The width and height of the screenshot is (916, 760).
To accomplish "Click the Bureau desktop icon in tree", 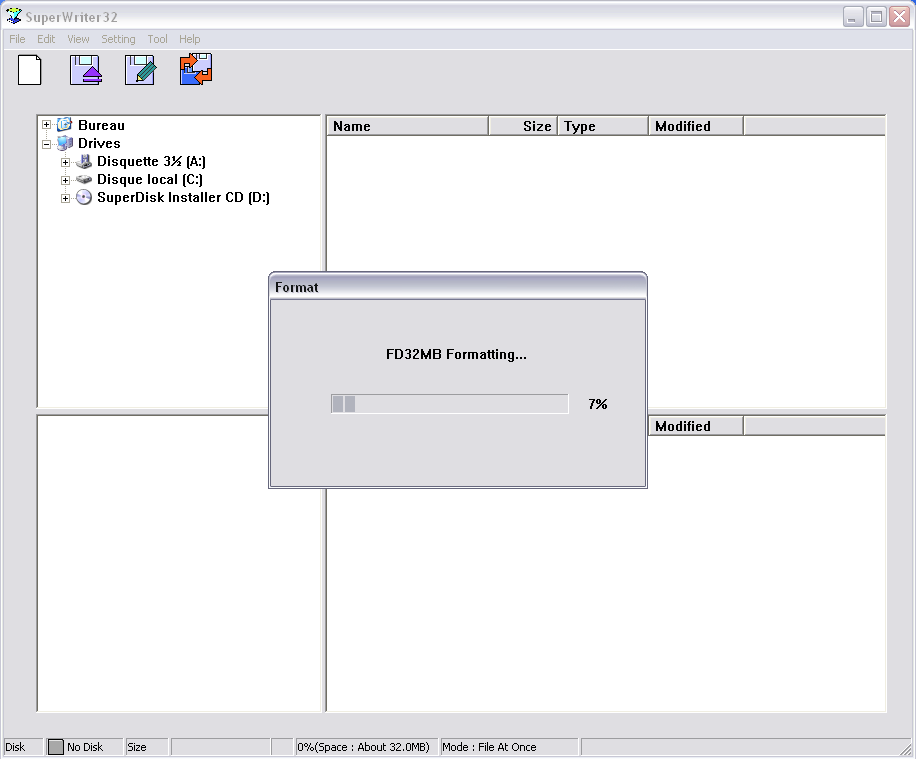I will [x=65, y=125].
